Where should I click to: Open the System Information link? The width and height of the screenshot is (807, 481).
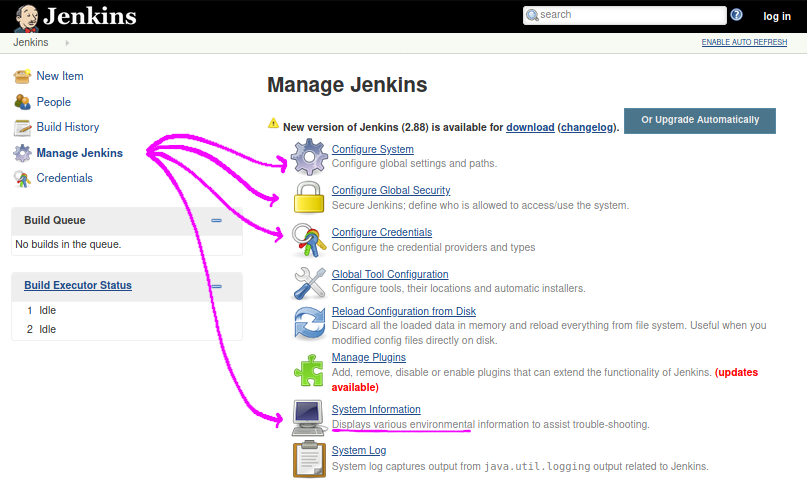[x=376, y=409]
